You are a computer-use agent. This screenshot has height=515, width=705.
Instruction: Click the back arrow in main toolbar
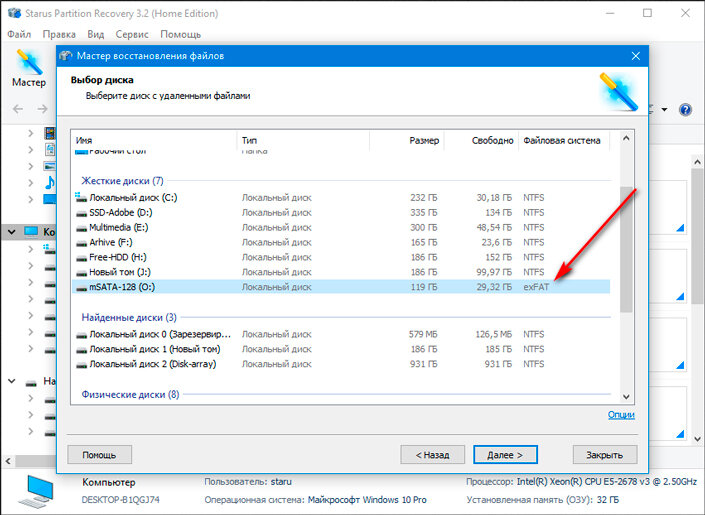[18, 109]
